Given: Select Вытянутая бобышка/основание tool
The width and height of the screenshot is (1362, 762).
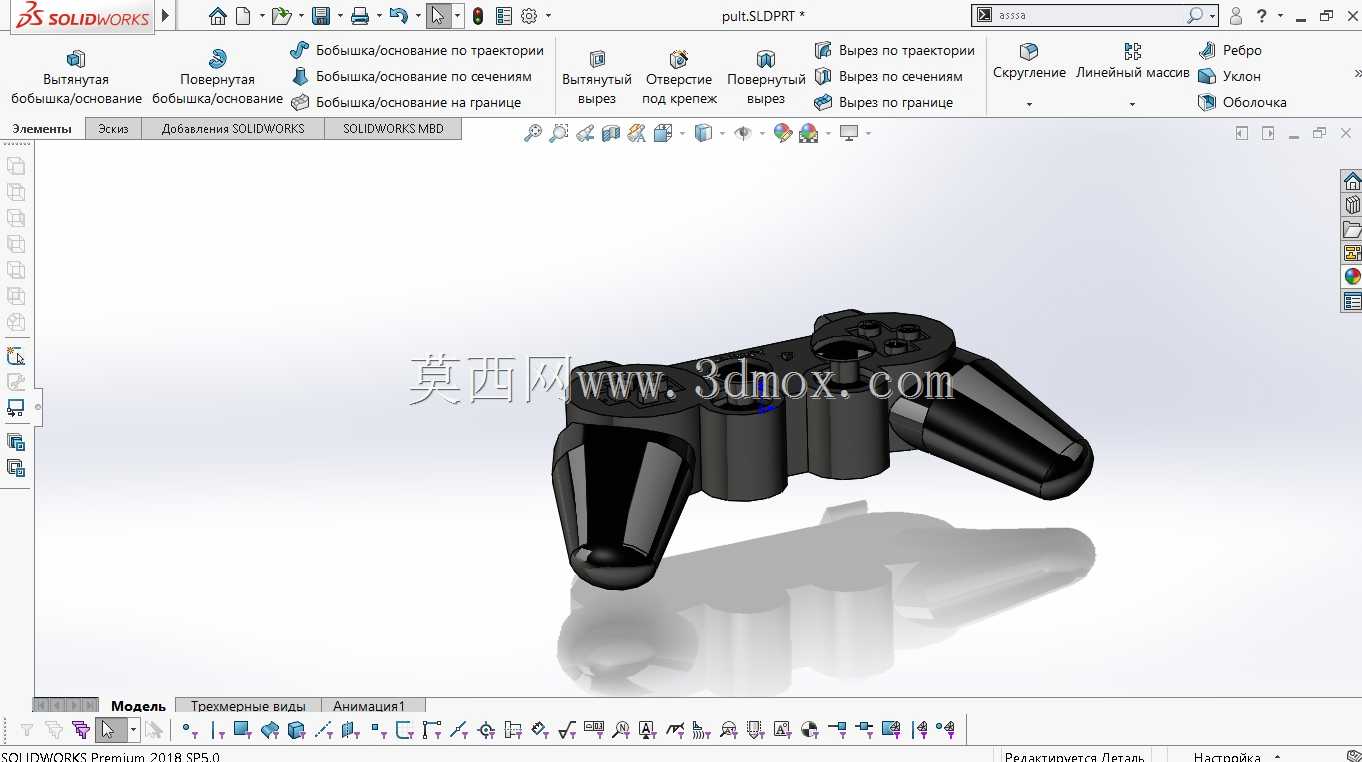Looking at the screenshot, I should pos(76,77).
